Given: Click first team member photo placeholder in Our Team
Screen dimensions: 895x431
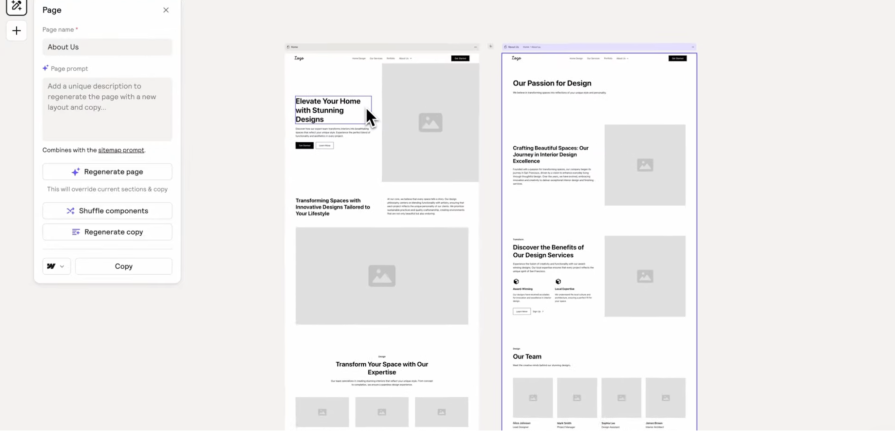Looking at the screenshot, I should 533,398.
